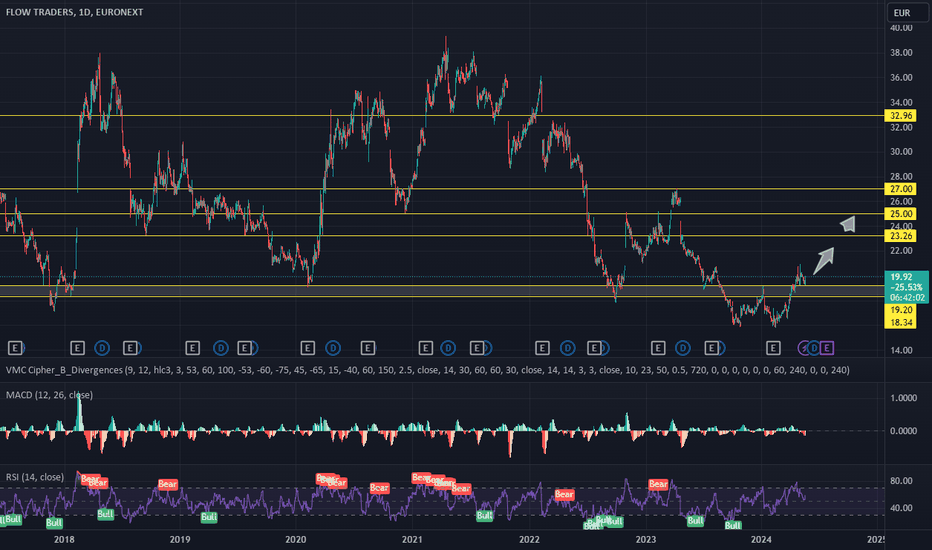Screen dimensions: 932x550
Task: Select the 25.00 yellow price label
Action: (x=901, y=214)
